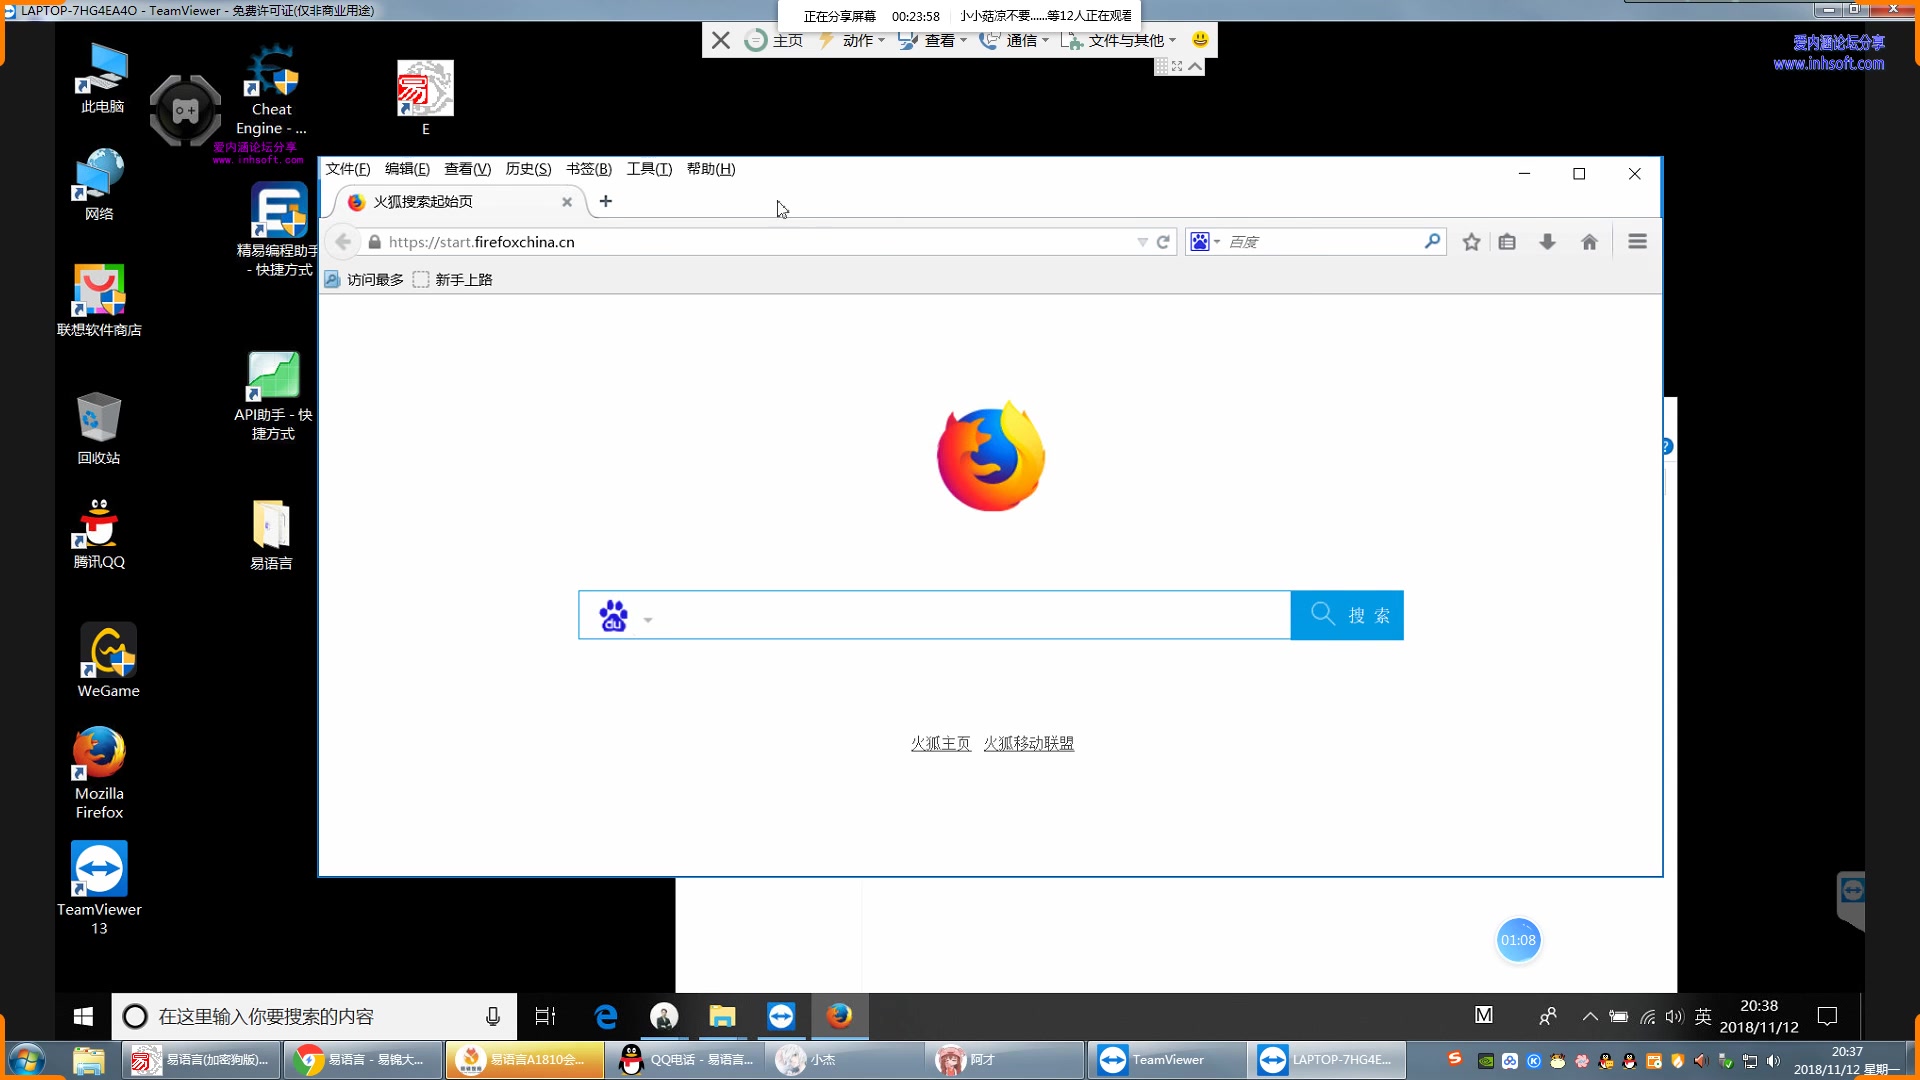This screenshot has width=1920, height=1080.
Task: Open Task View in remote taskbar
Action: (545, 1016)
